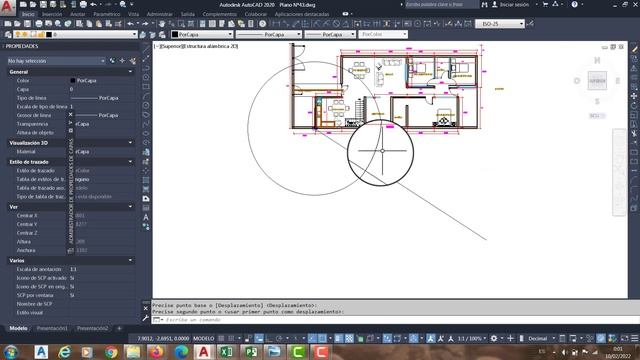
Task: Toggle lineweight display in status bar
Action: tap(339, 338)
